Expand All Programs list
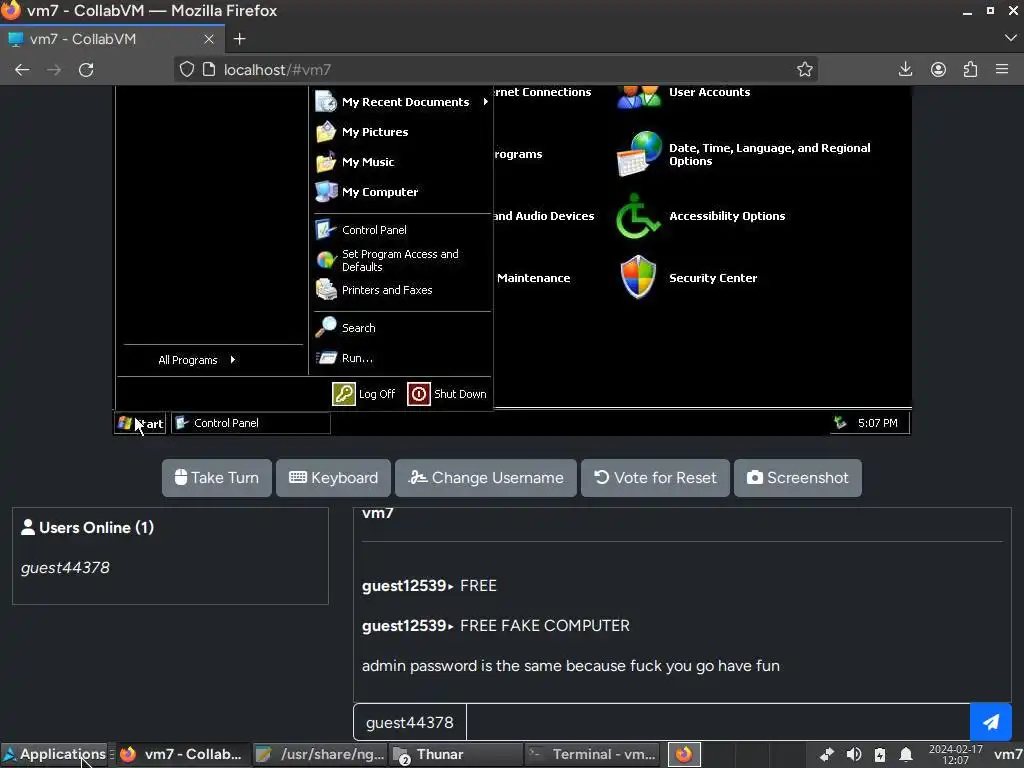The height and width of the screenshot is (768, 1024). [x=197, y=360]
